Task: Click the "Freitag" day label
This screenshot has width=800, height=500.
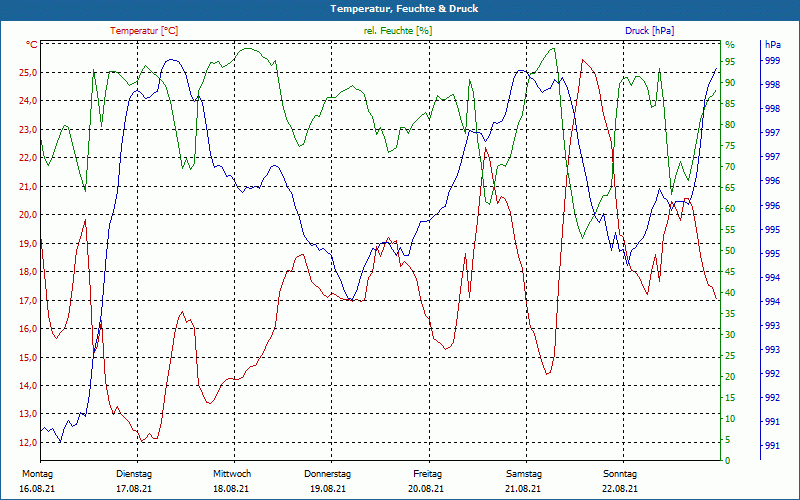Action: coord(428,473)
